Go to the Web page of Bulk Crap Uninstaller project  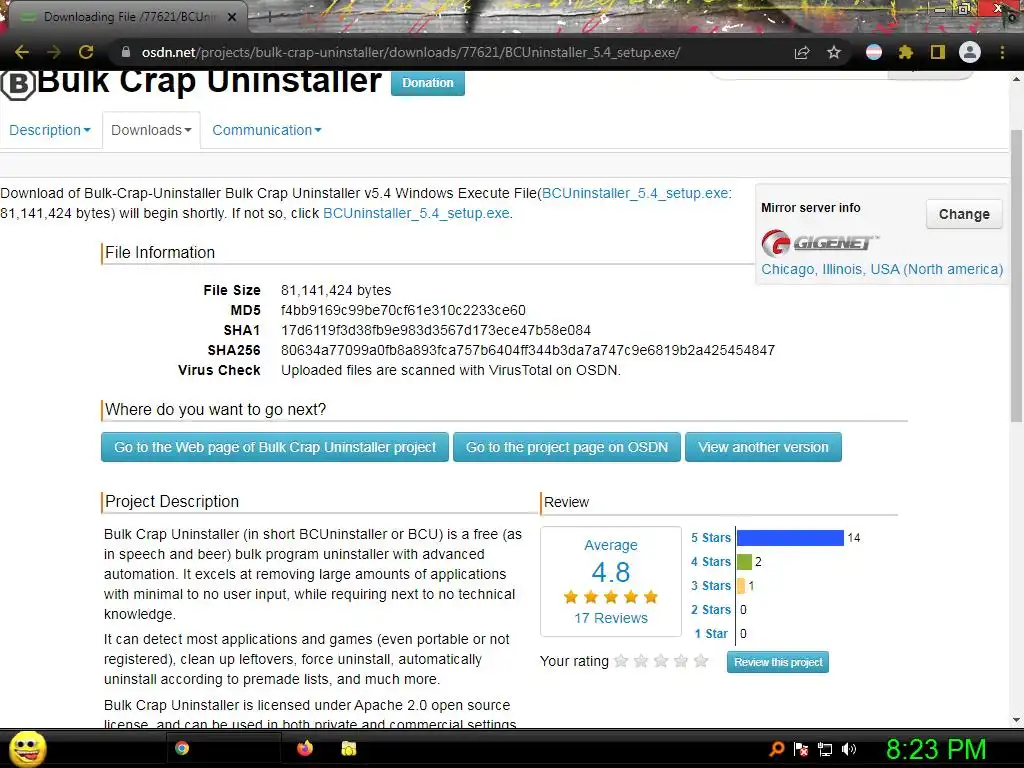[x=275, y=447]
